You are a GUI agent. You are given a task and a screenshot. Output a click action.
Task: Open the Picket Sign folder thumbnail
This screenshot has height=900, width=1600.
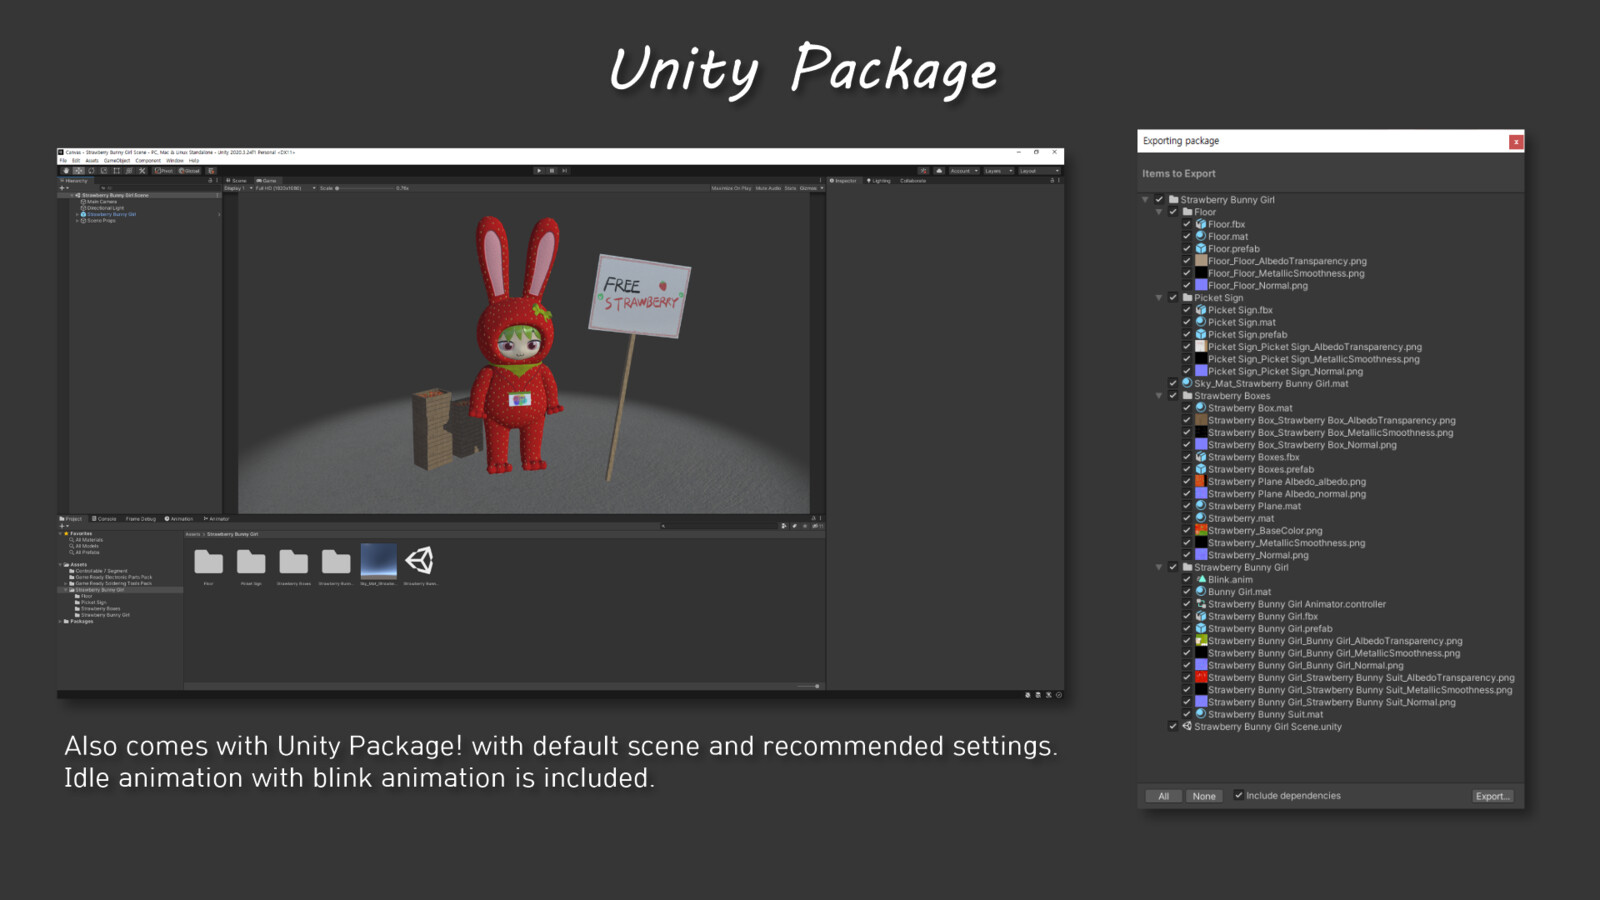[251, 562]
